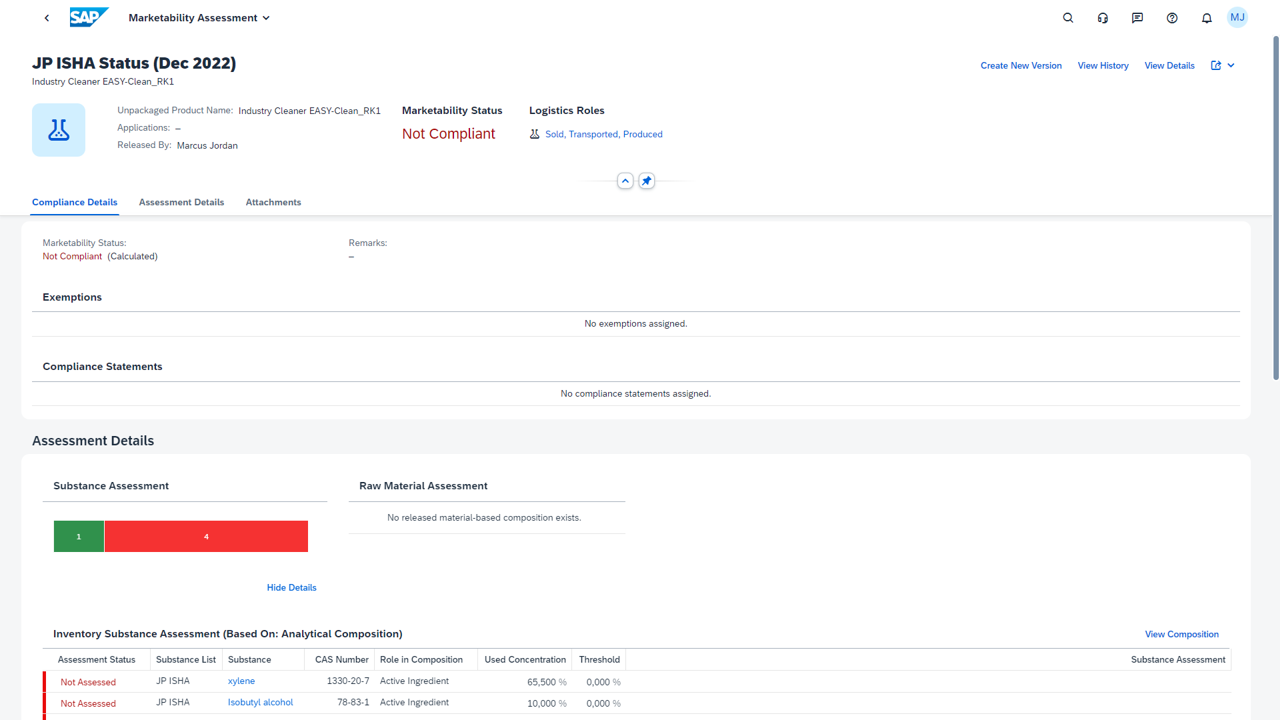This screenshot has height=720, width=1280.
Task: Click CAS Number column header
Action: point(341,660)
